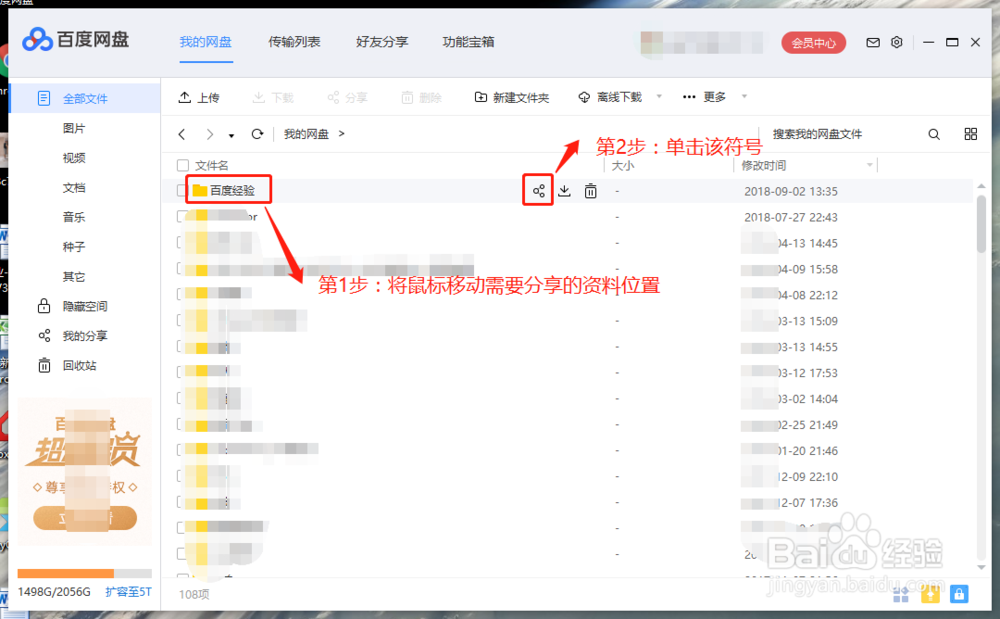Viewport: 1000px width, 619px height.
Task: Click the Baidu Netdisk logo
Action: tap(75, 40)
